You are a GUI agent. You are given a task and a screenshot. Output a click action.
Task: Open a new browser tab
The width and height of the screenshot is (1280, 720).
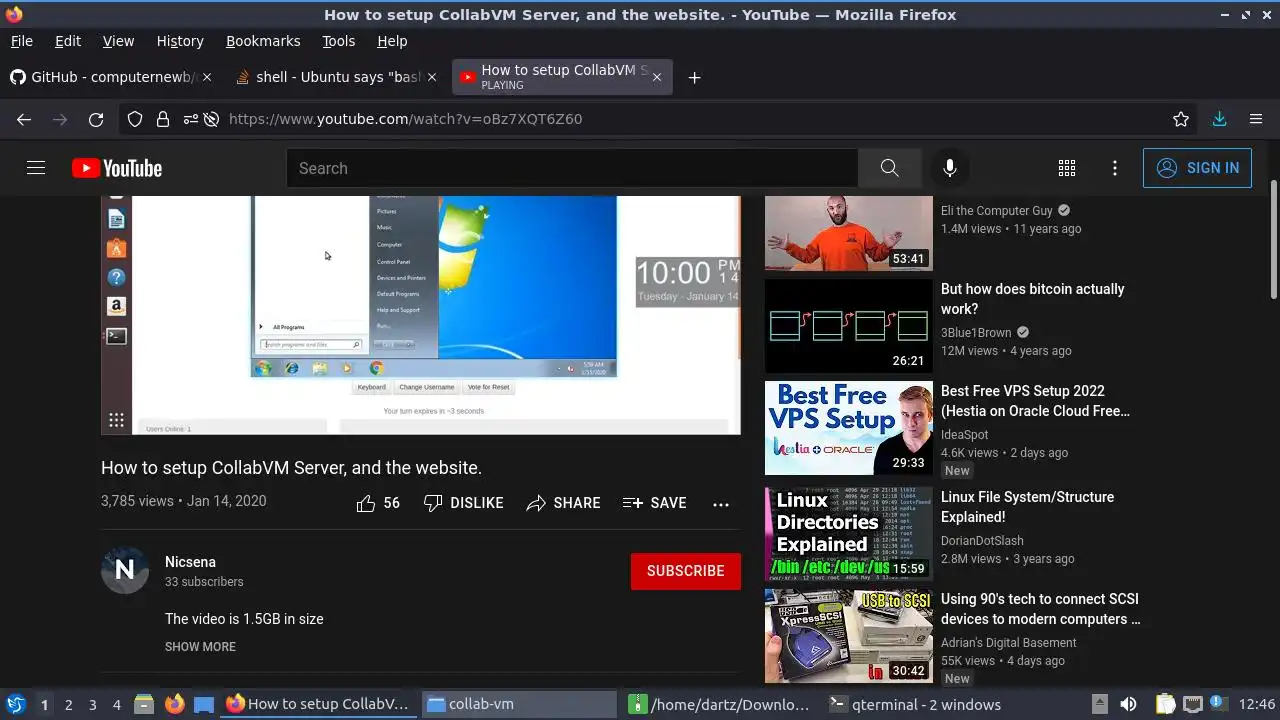[x=694, y=77]
